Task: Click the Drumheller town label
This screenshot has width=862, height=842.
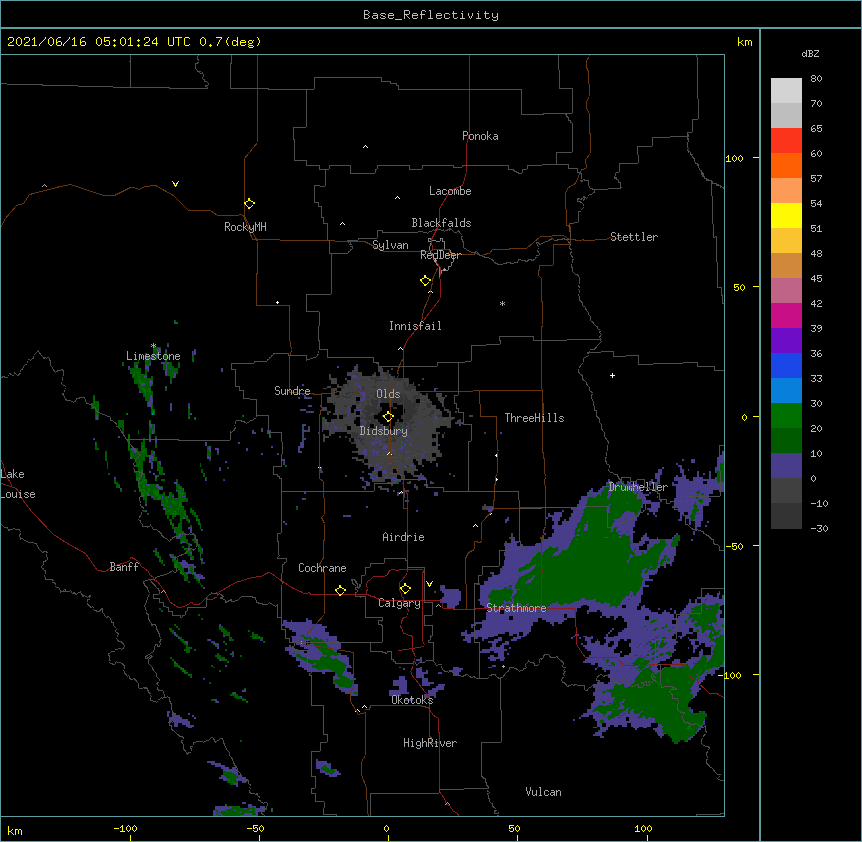Action: tap(638, 487)
